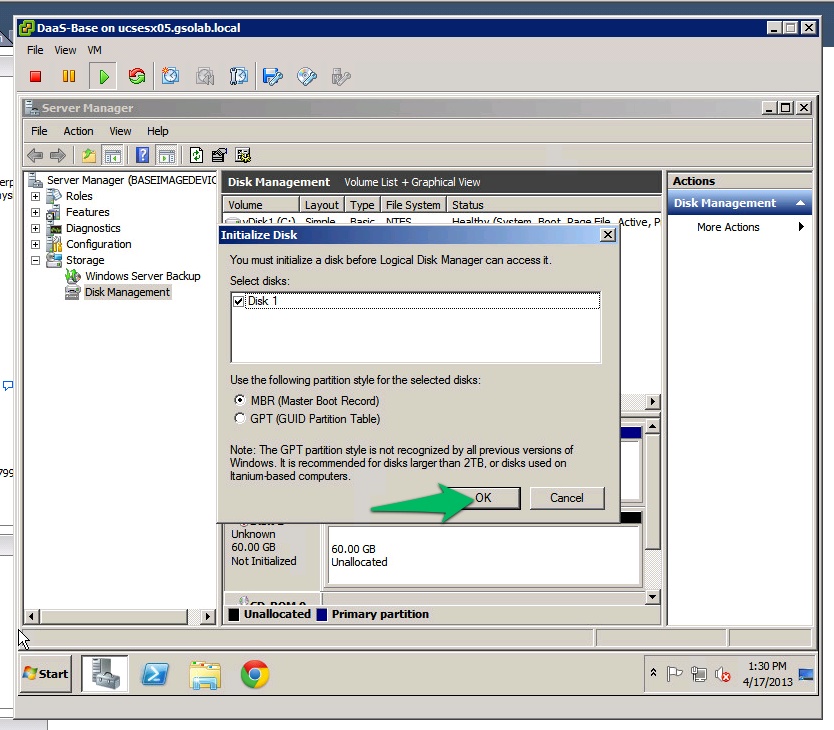Toggle the show/hide console tree icon
This screenshot has height=730, width=834.
click(x=113, y=155)
